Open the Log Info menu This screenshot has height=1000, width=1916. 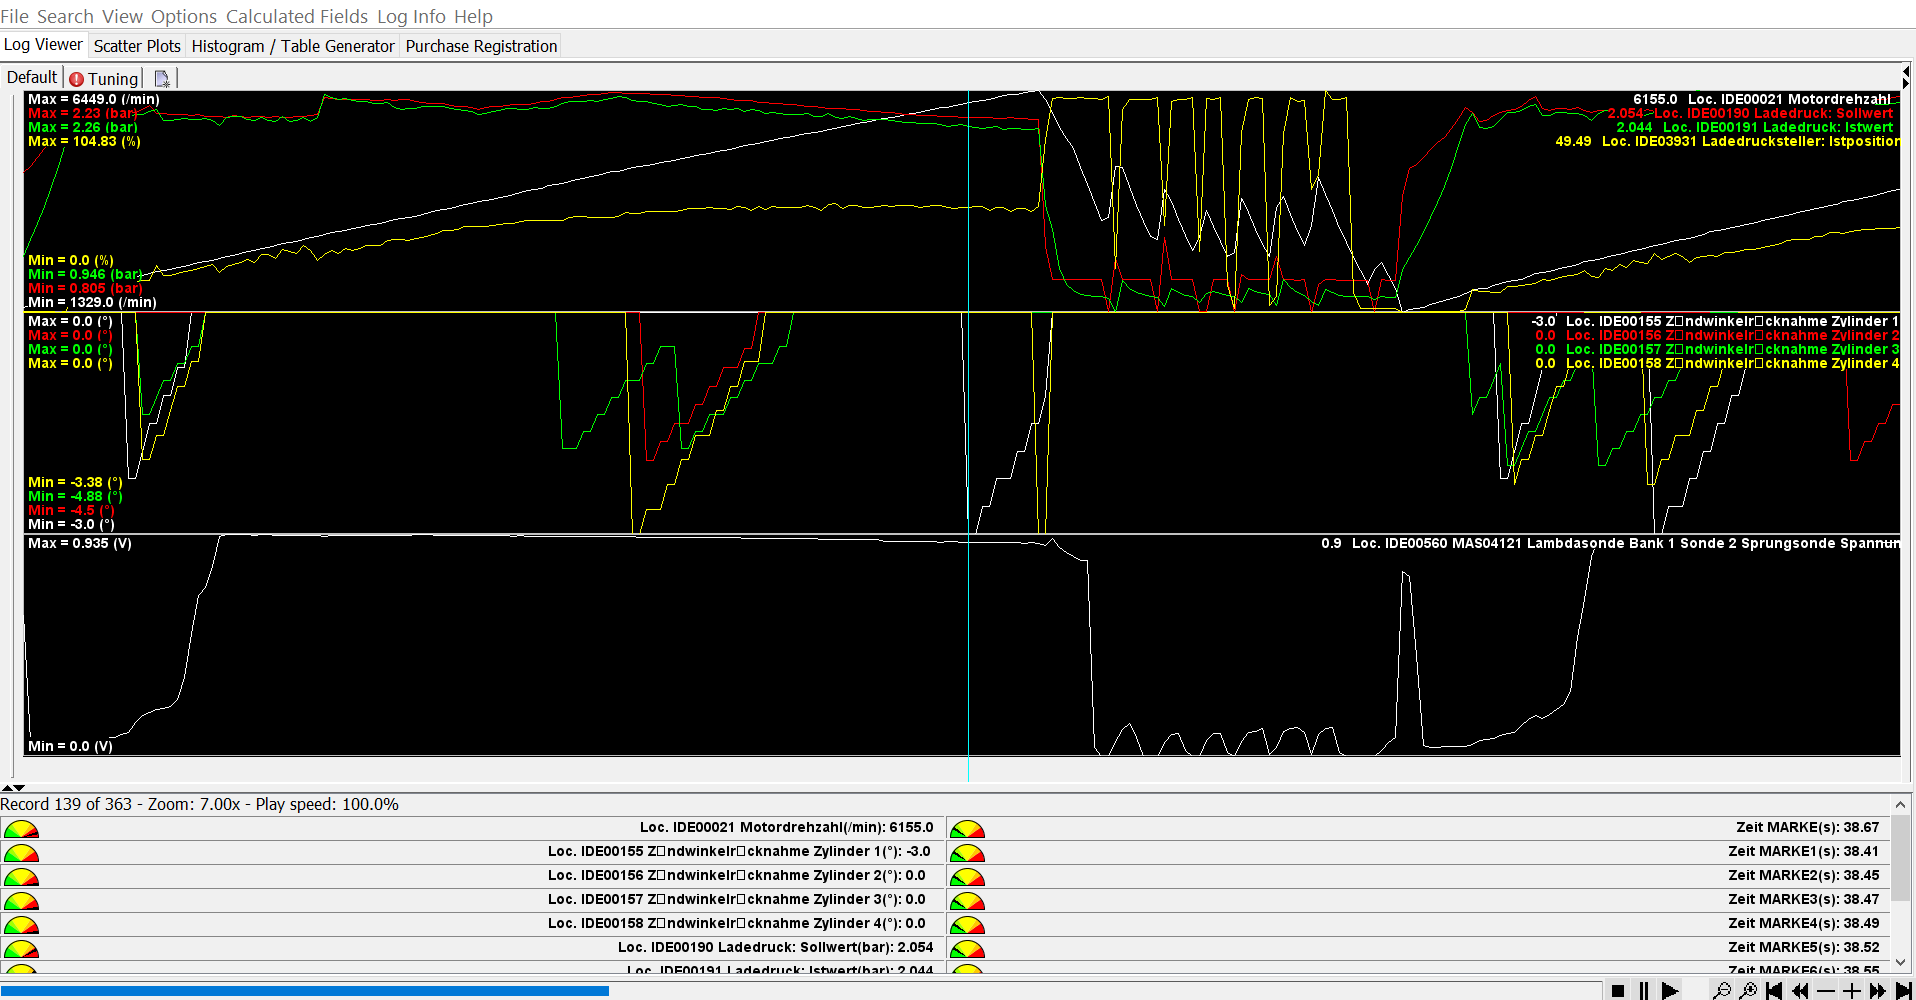411,16
